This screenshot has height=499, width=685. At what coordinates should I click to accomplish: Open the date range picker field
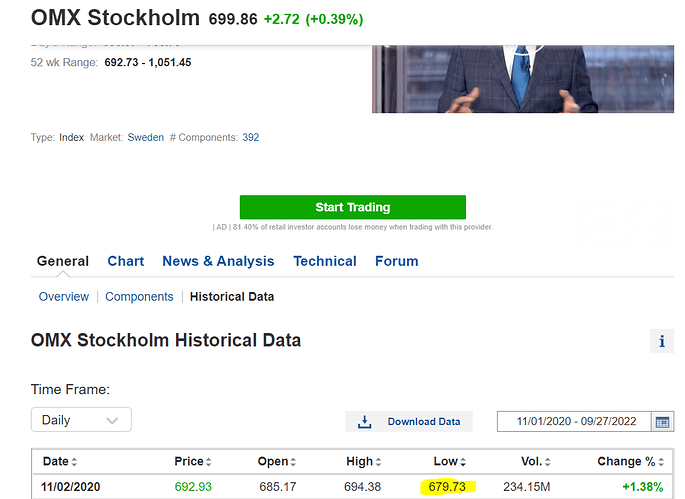pyautogui.click(x=575, y=421)
